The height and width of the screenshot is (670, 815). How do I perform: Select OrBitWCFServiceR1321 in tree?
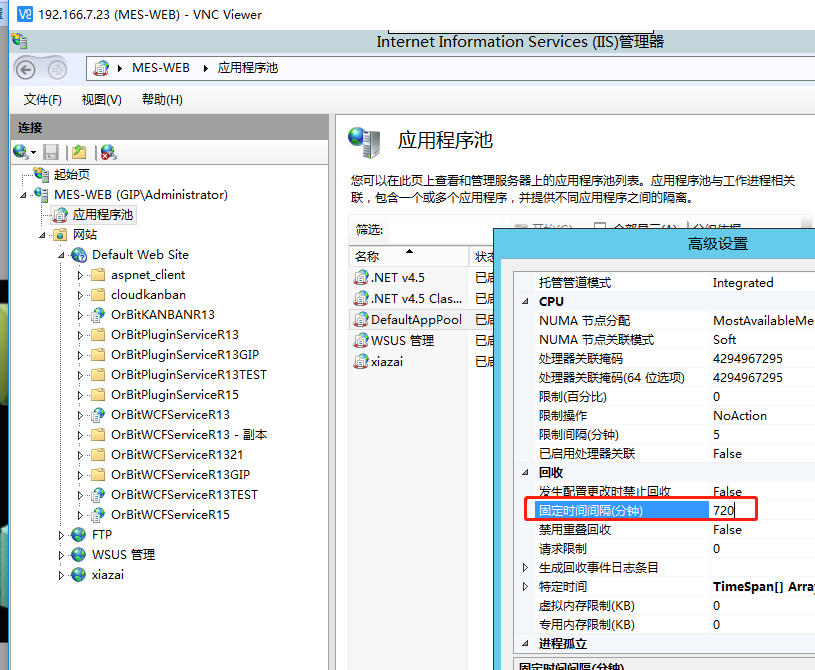[x=177, y=455]
